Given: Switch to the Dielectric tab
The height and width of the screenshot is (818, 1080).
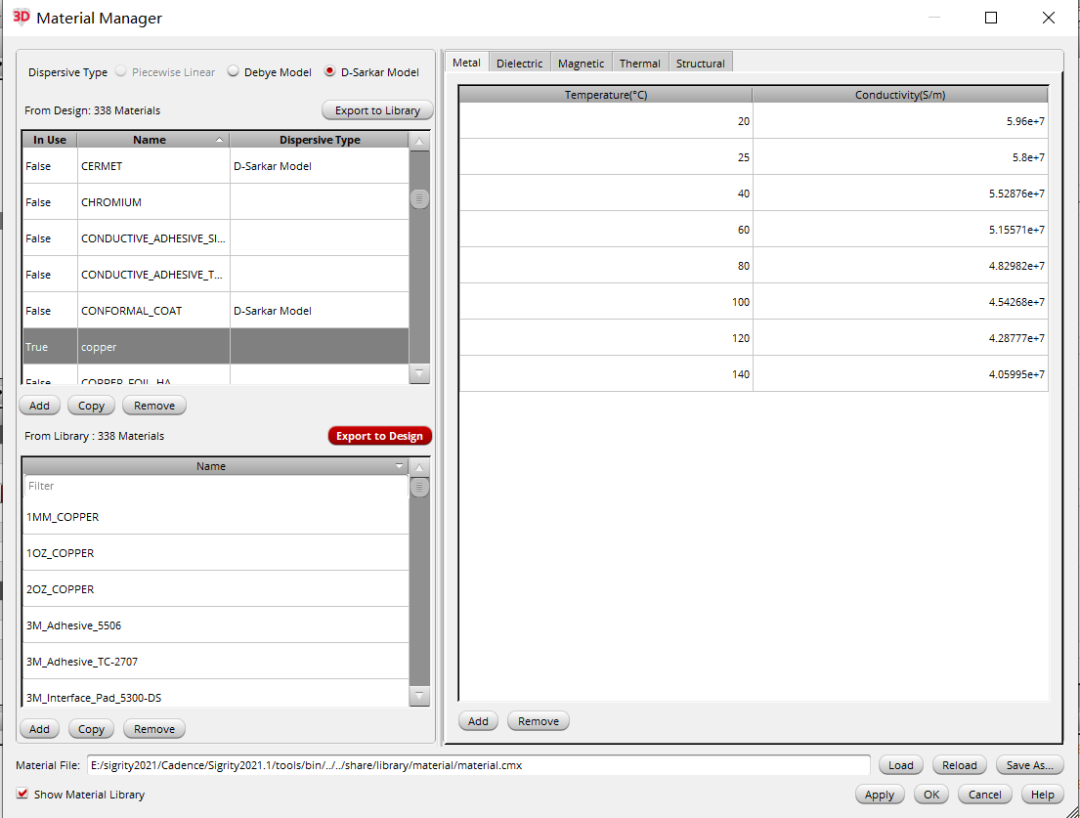Looking at the screenshot, I should tap(519, 63).
